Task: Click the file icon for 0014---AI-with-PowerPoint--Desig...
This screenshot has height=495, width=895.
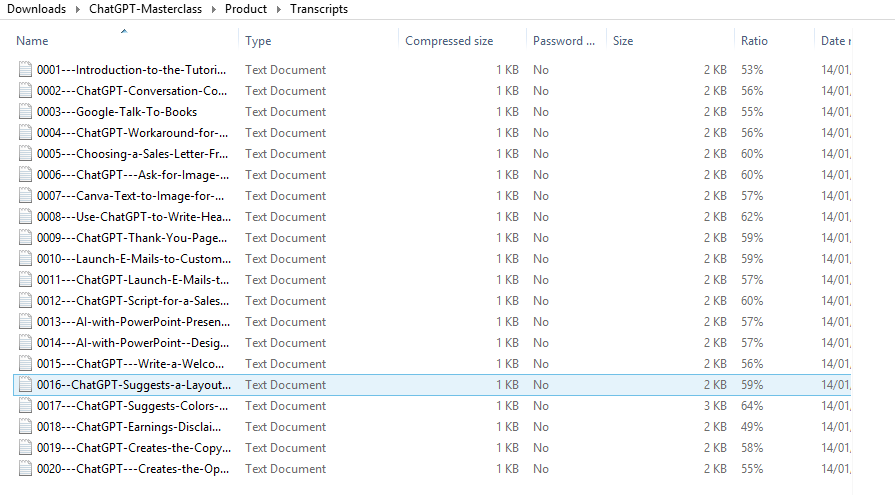Action: click(25, 343)
